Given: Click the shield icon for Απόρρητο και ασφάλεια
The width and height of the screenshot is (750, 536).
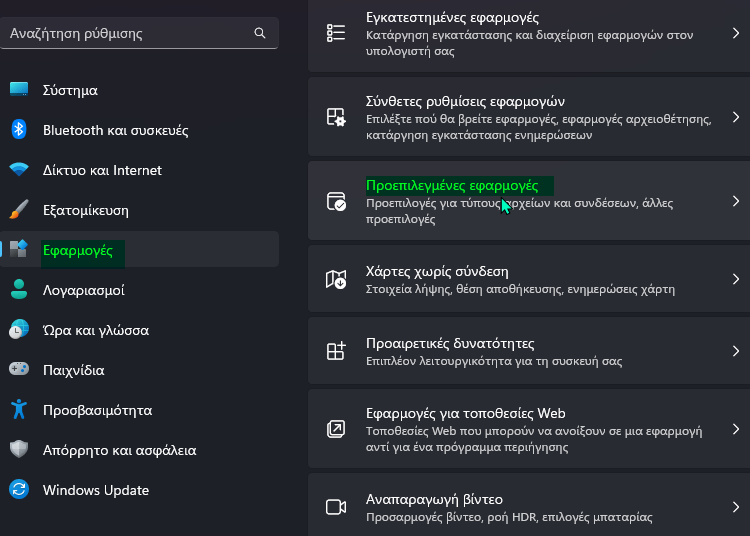Looking at the screenshot, I should pyautogui.click(x=19, y=449).
